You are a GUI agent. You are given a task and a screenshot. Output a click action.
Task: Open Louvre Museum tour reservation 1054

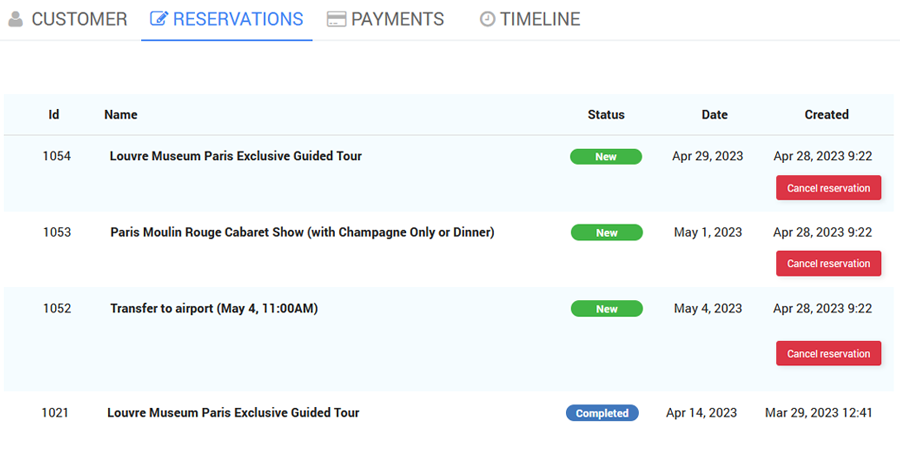235,156
